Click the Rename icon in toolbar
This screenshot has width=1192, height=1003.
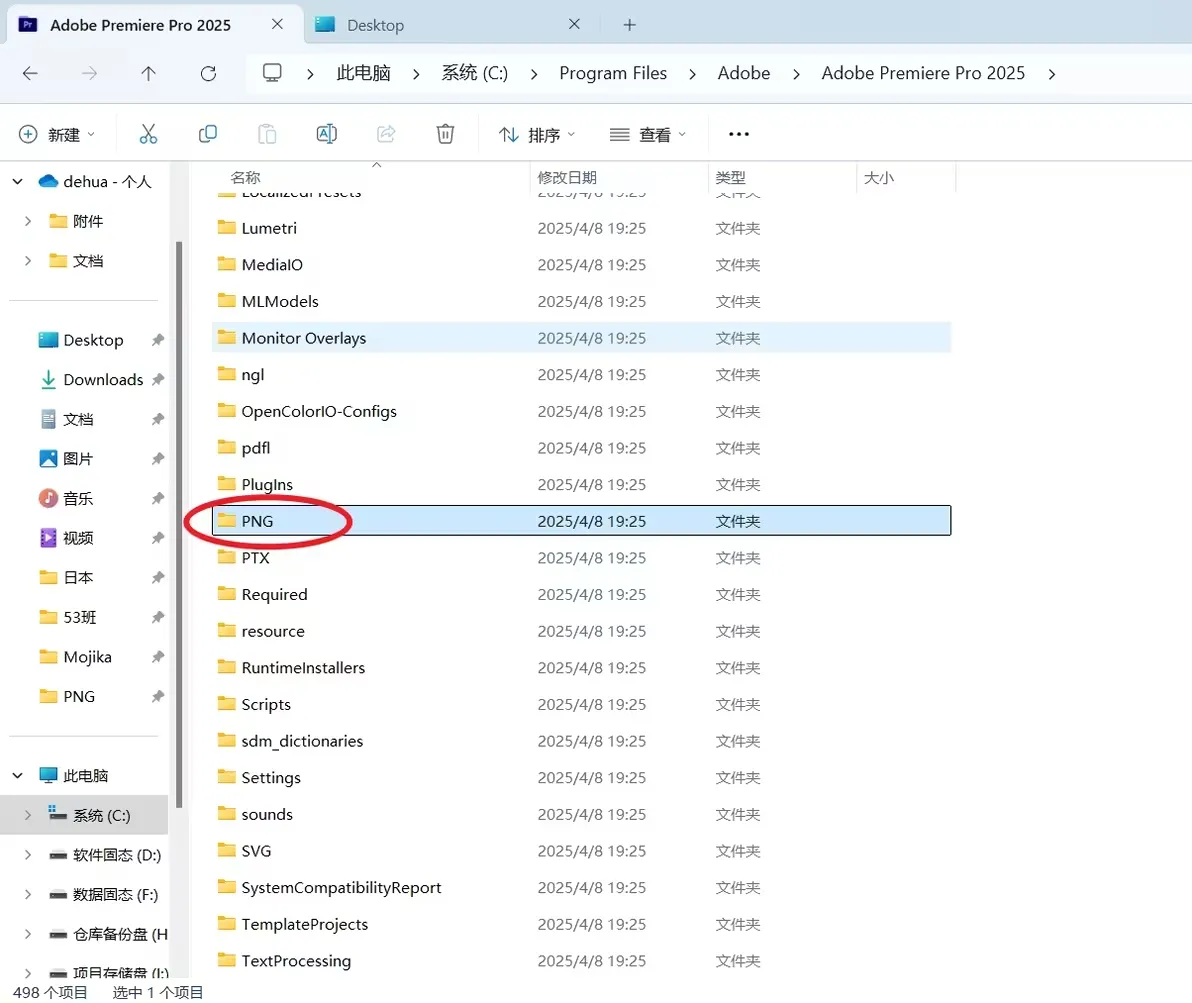coord(326,134)
